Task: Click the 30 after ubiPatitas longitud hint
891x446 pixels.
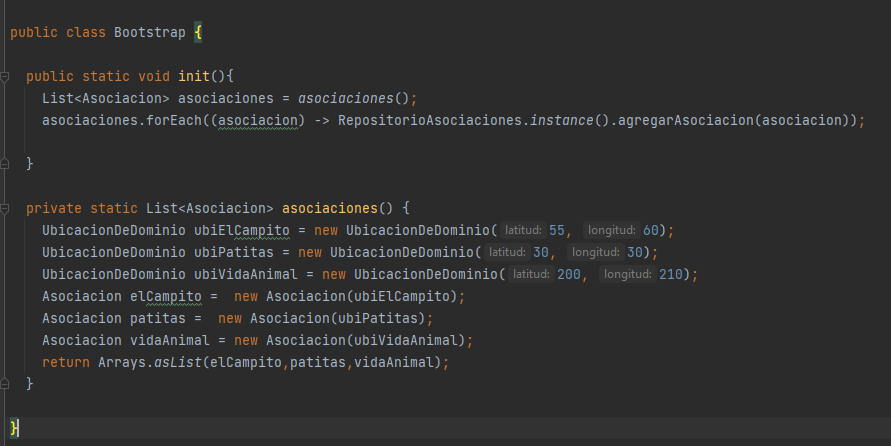Action: point(635,252)
